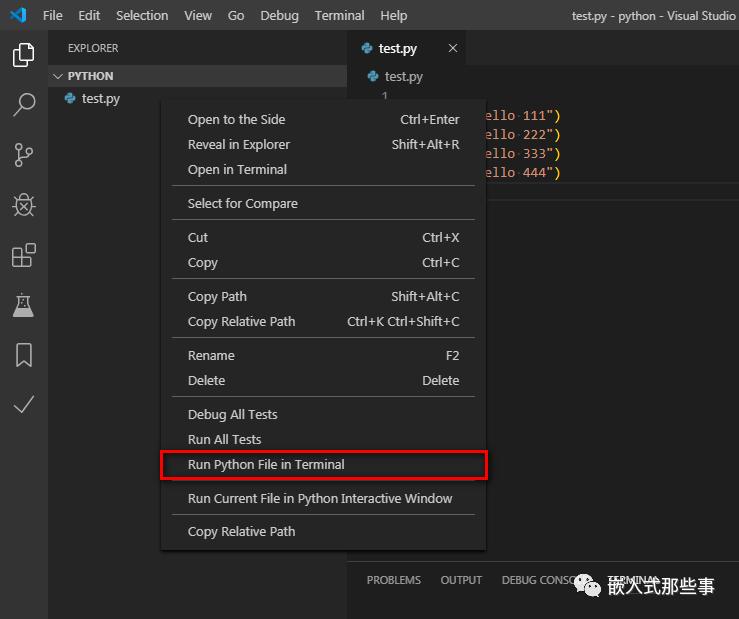Choose Copy Path entry
This screenshot has height=619, width=739.
[x=323, y=297]
